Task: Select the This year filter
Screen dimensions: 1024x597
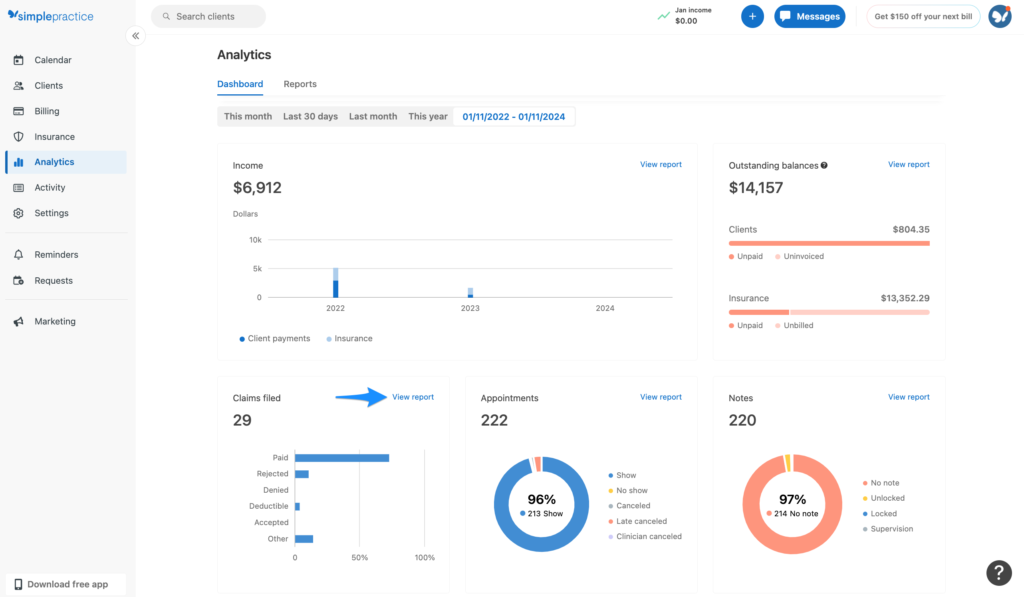Action: pyautogui.click(x=428, y=117)
